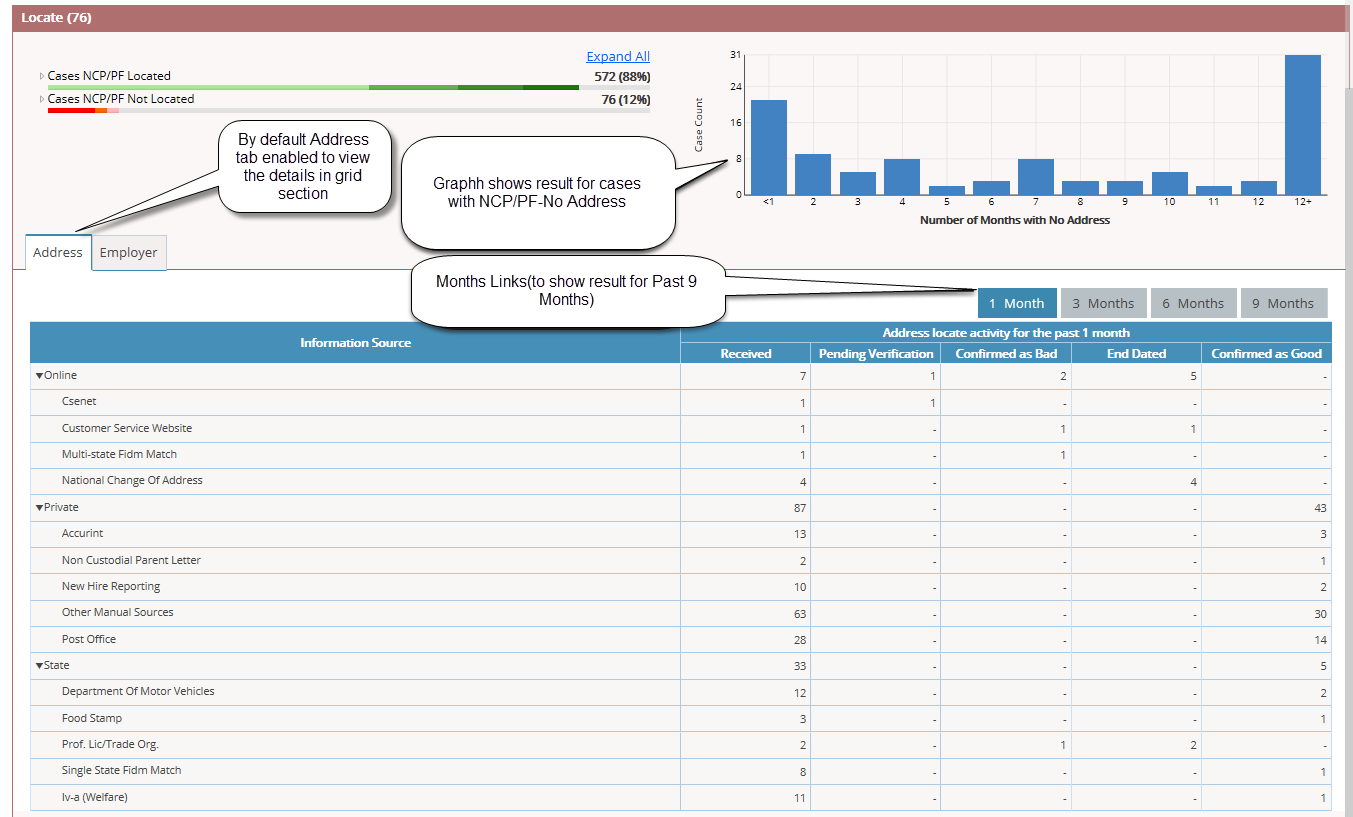Expand Cases NCP/PF Located row triangle
The height and width of the screenshot is (817, 1353).
[42, 76]
